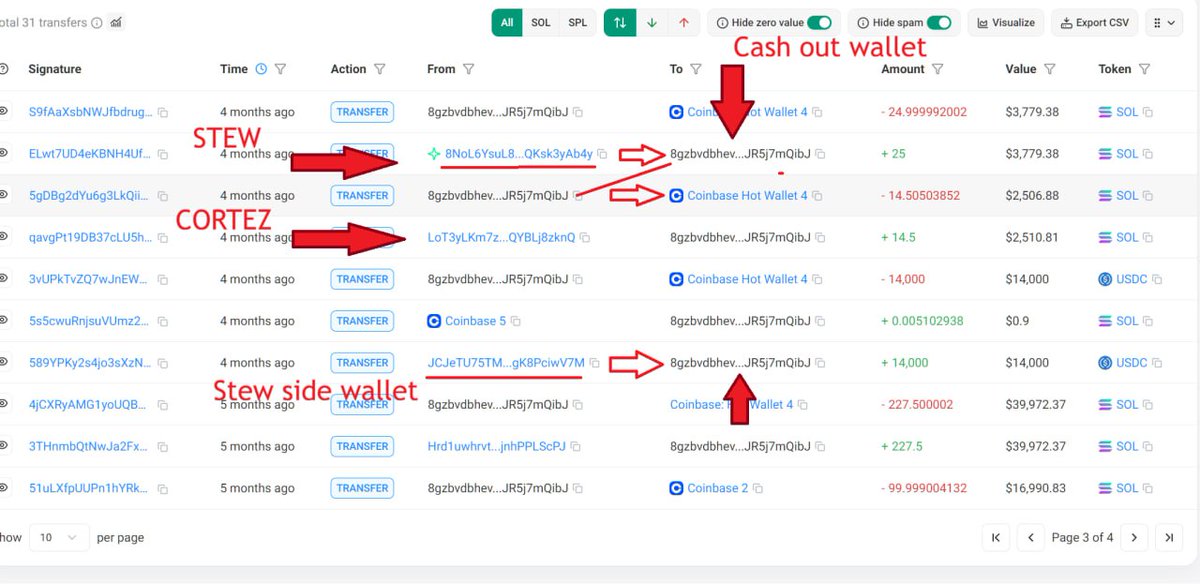Click the filter icon in From column header
Image resolution: width=1200 pixels, height=584 pixels.
pos(469,69)
